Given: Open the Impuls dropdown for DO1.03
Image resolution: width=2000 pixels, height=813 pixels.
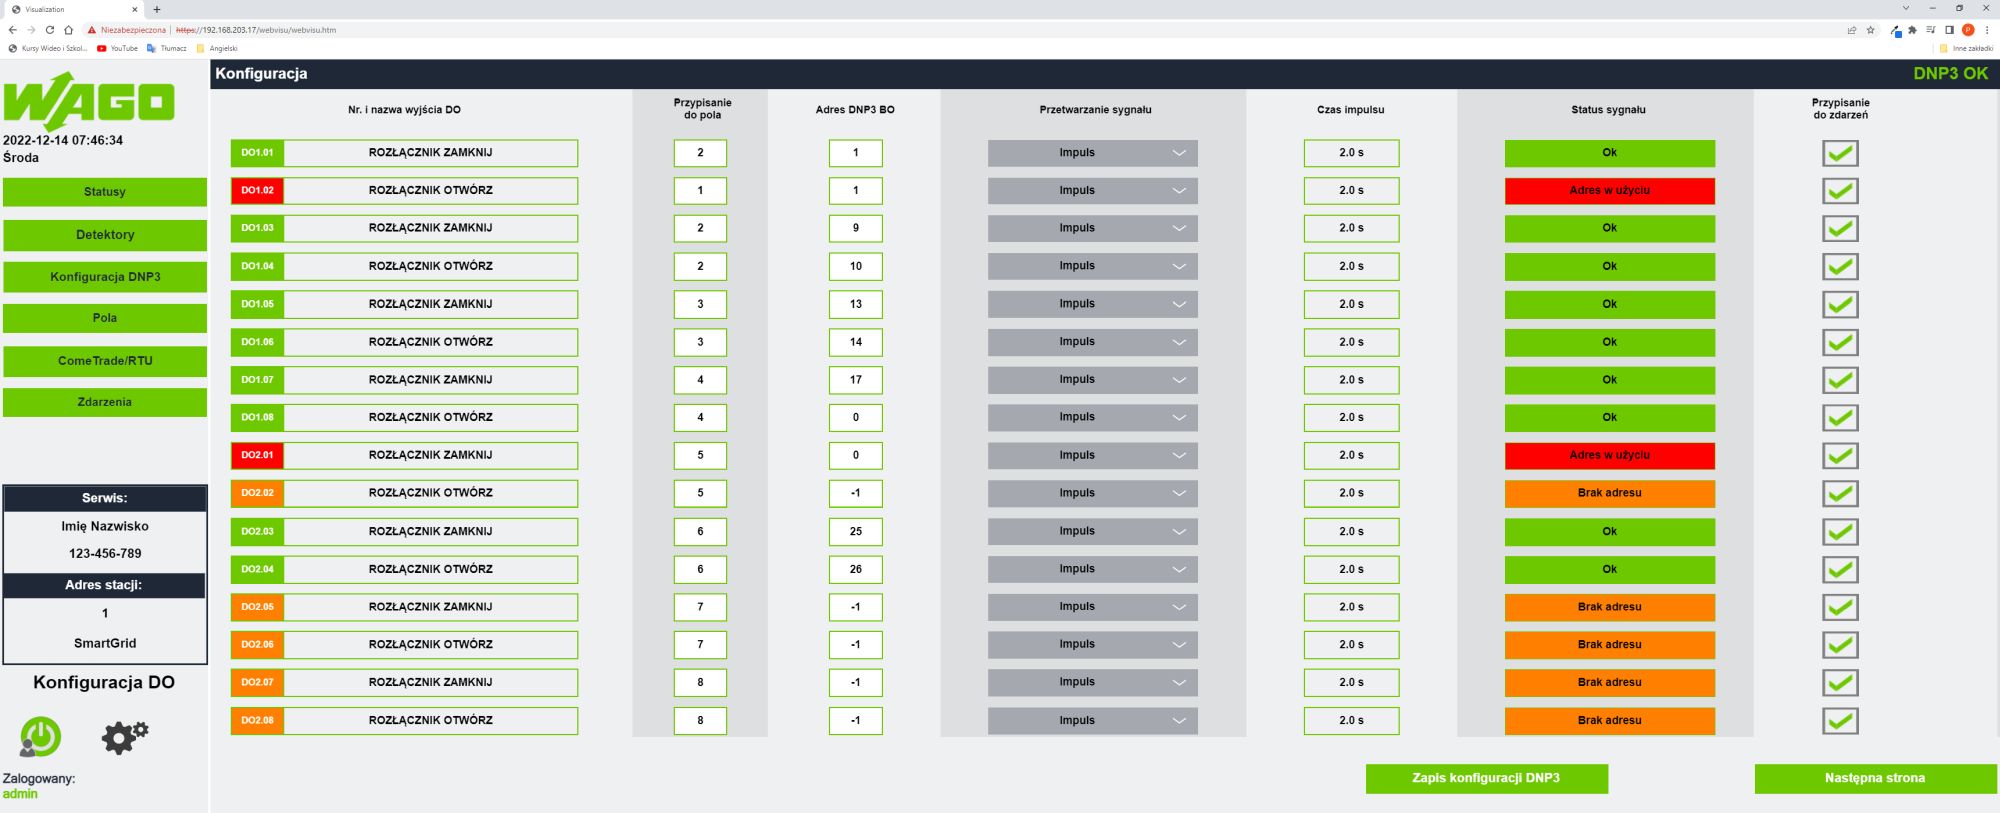Looking at the screenshot, I should (1092, 228).
